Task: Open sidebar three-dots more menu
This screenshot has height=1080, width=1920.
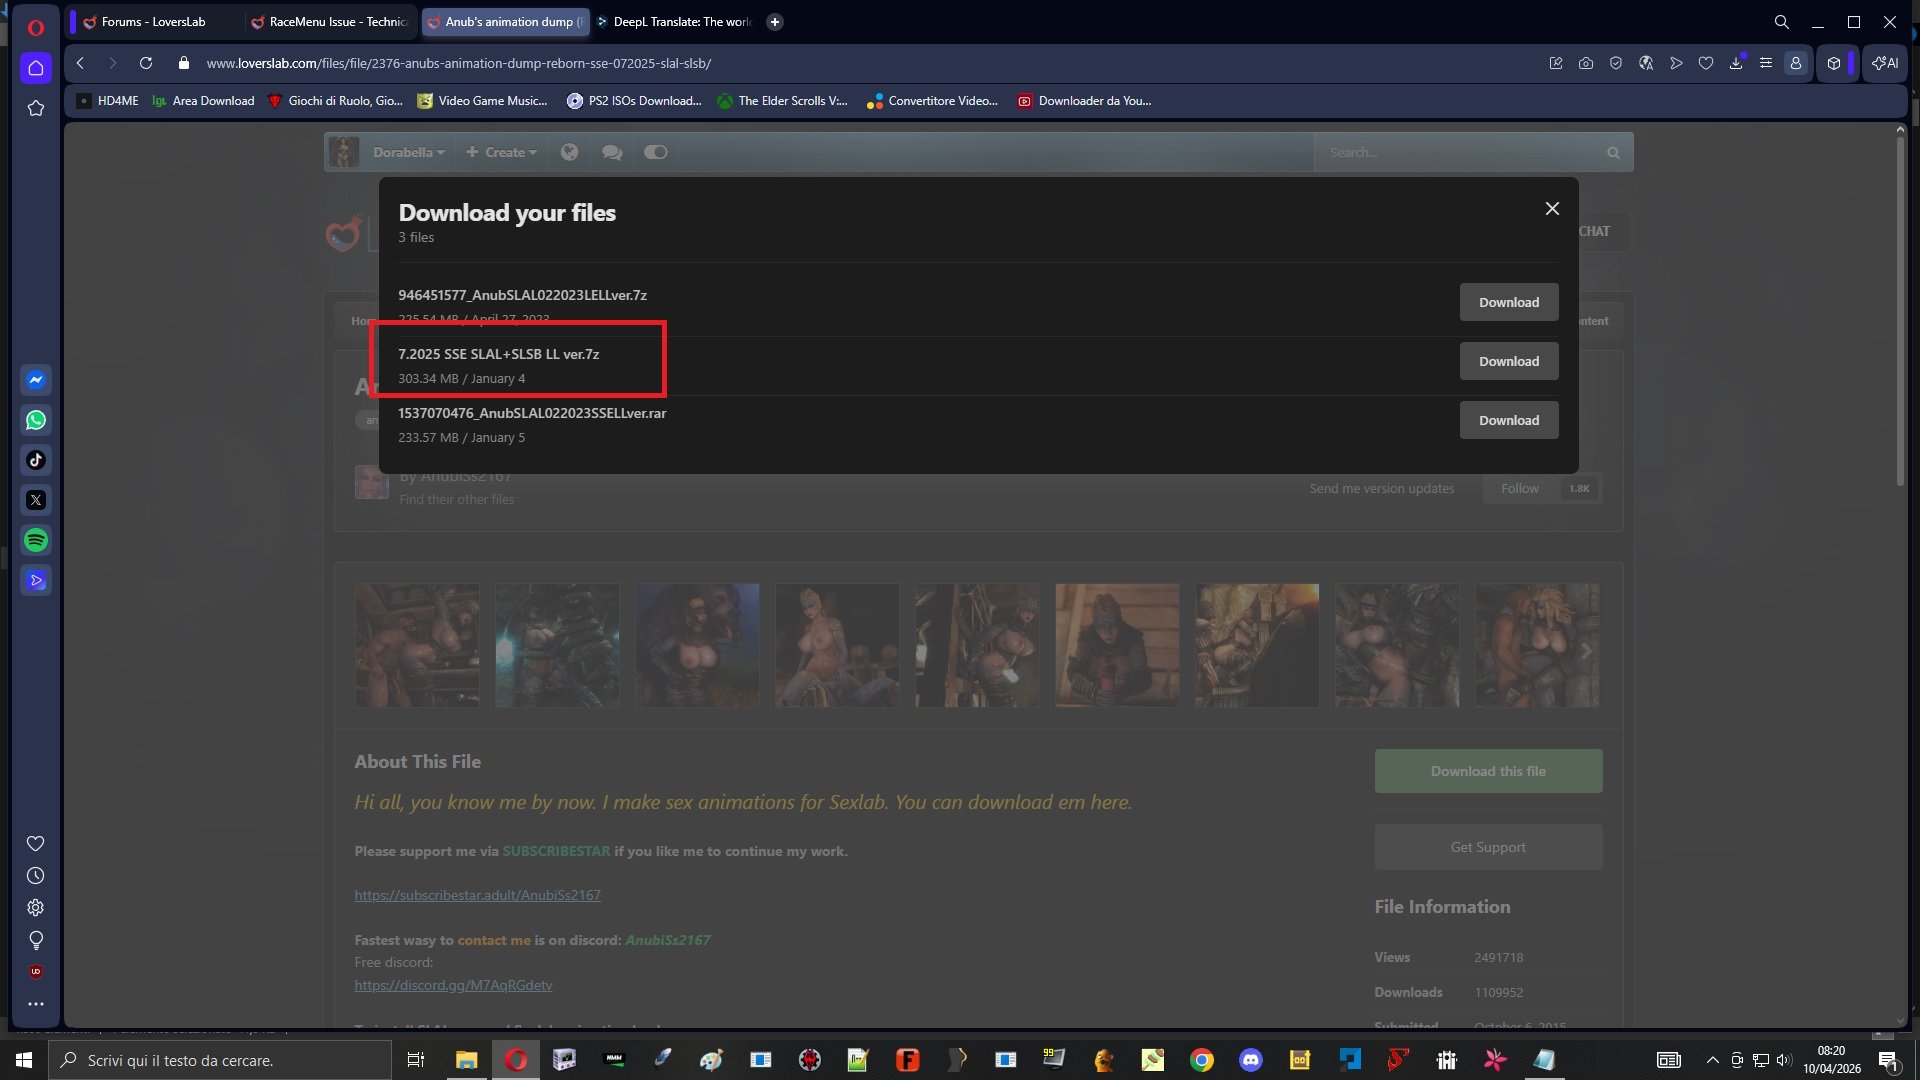Action: (x=35, y=1004)
